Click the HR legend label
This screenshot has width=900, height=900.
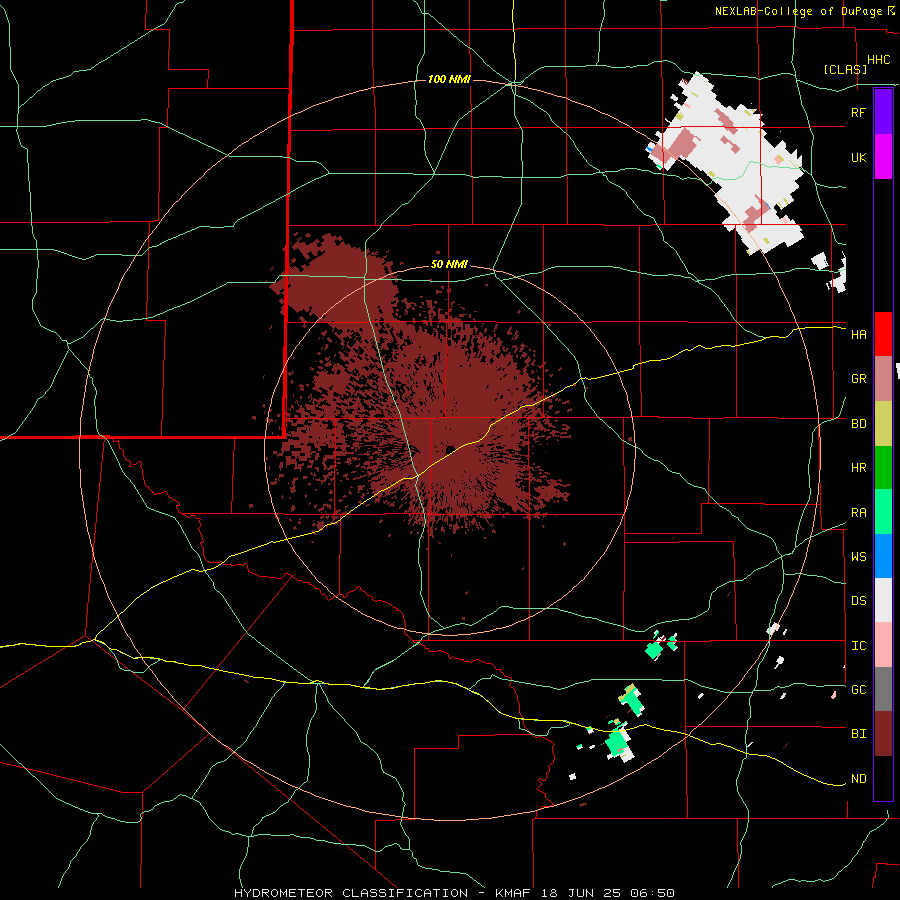(x=858, y=468)
